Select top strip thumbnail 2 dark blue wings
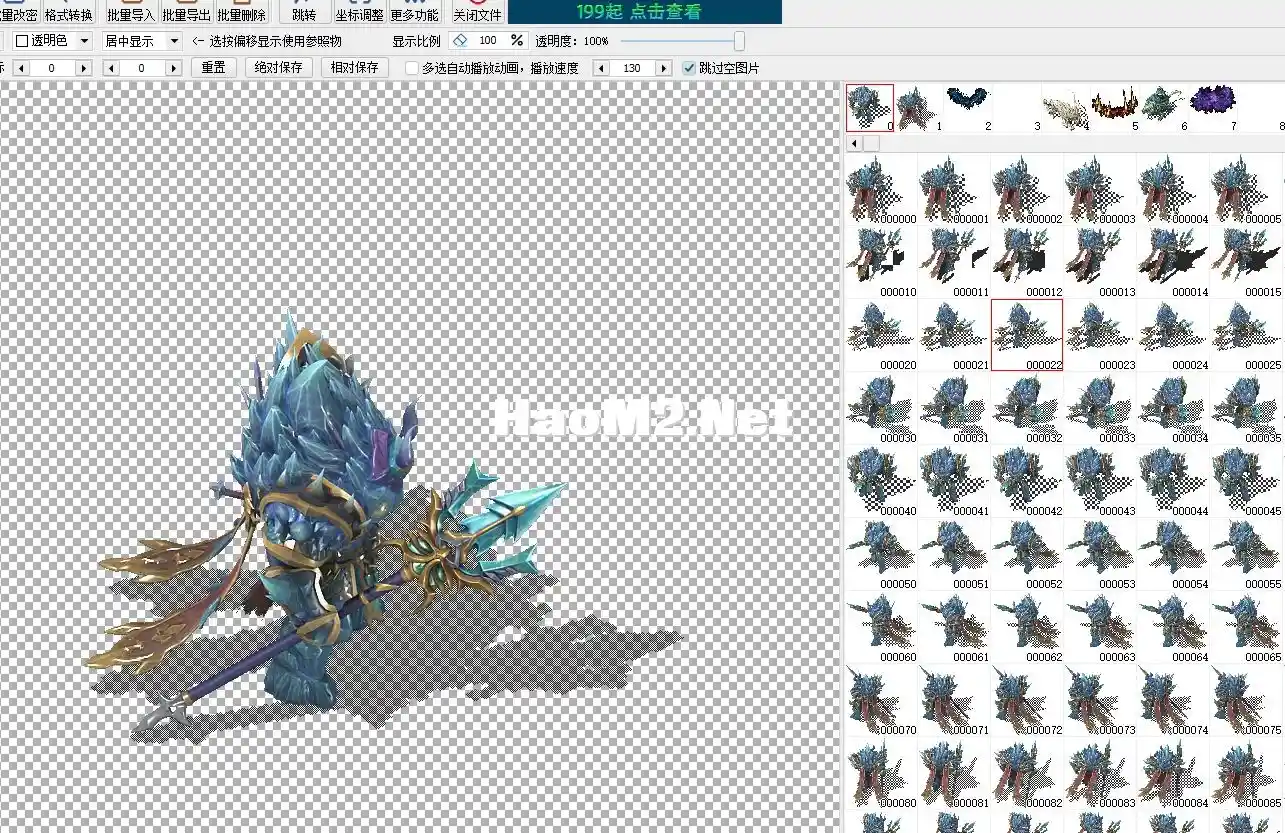1285x833 pixels. (x=968, y=108)
